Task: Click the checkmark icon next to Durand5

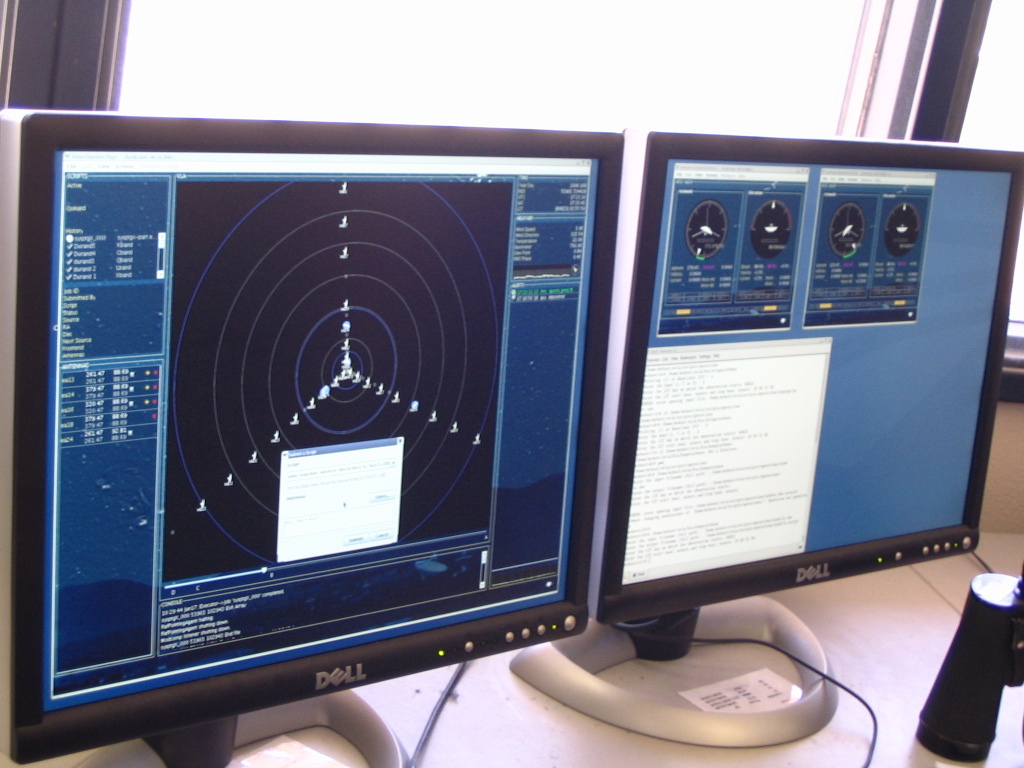Action: [x=70, y=246]
